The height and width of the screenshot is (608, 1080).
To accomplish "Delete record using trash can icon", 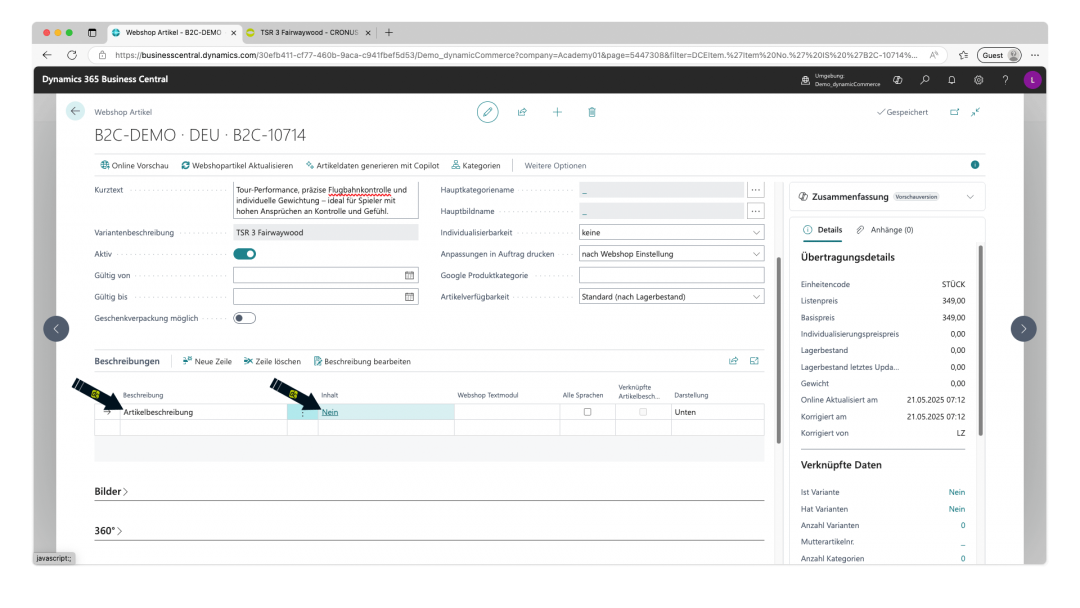I will (x=592, y=112).
